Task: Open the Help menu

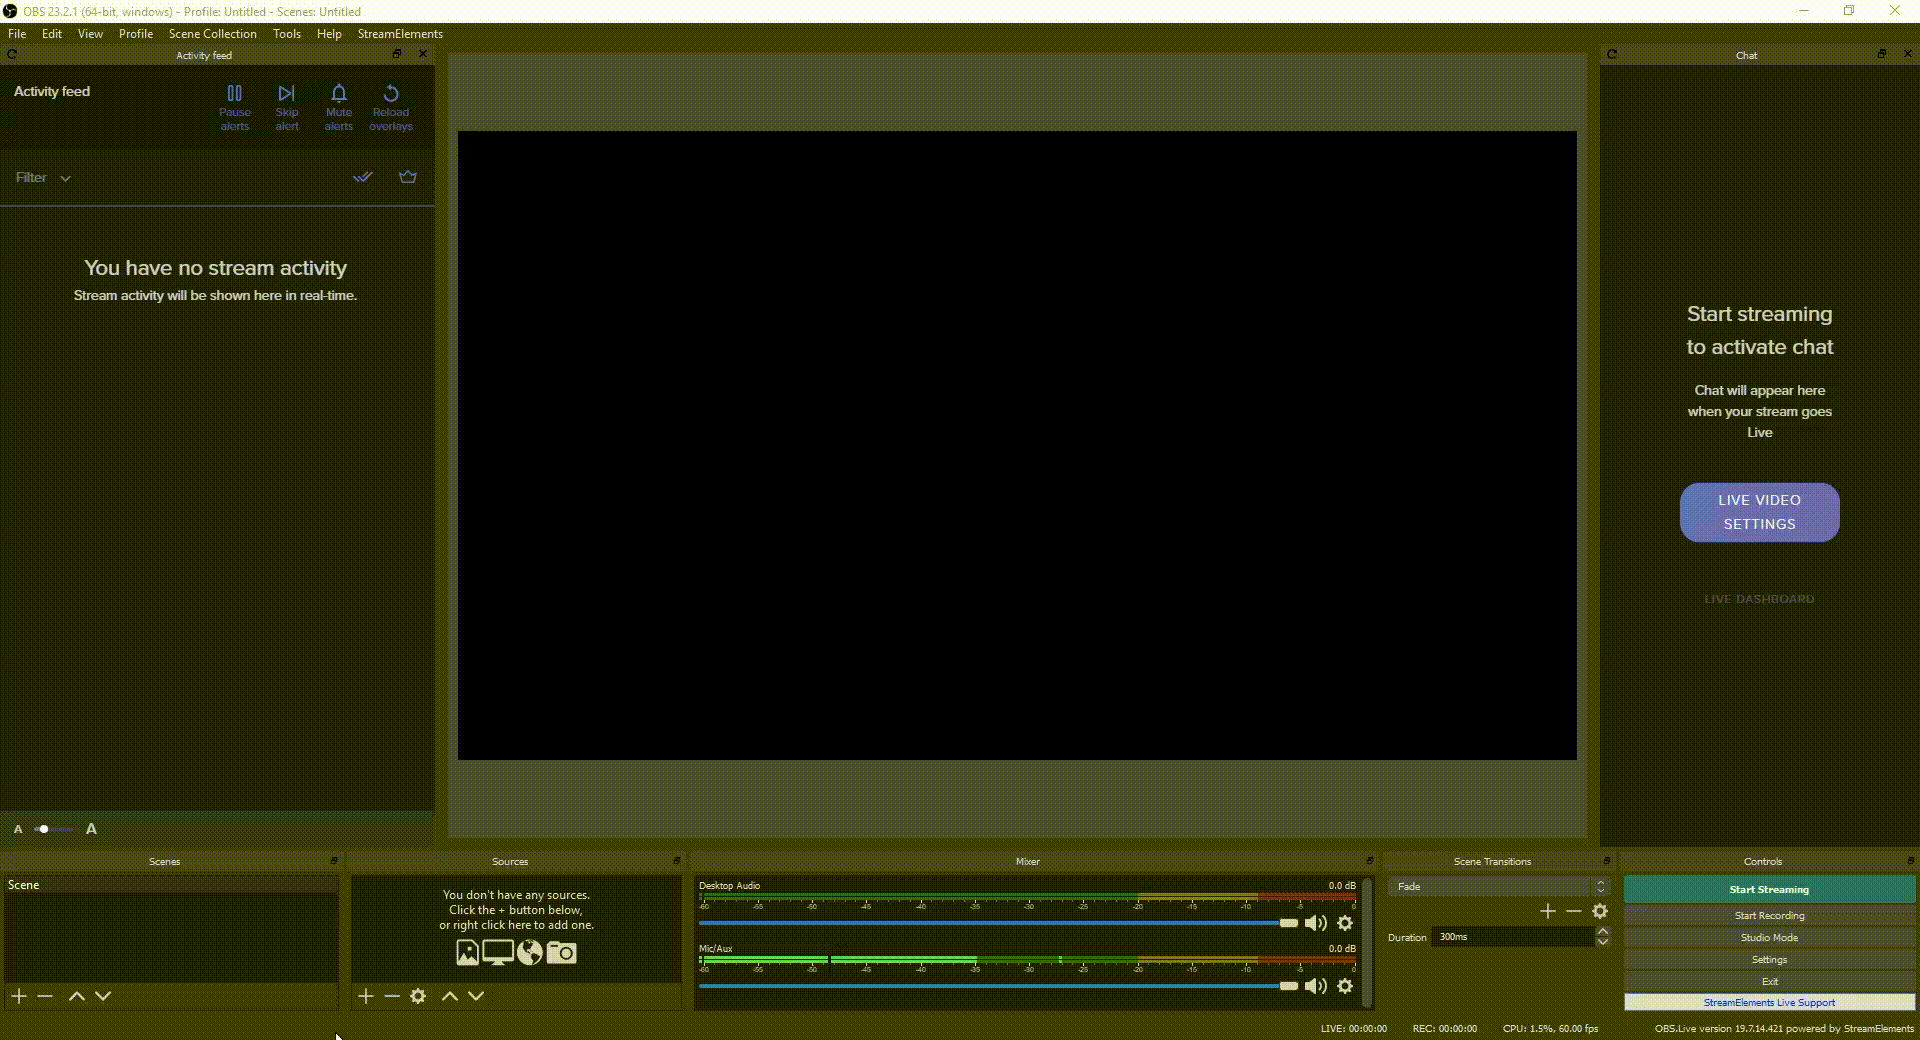Action: (x=329, y=34)
